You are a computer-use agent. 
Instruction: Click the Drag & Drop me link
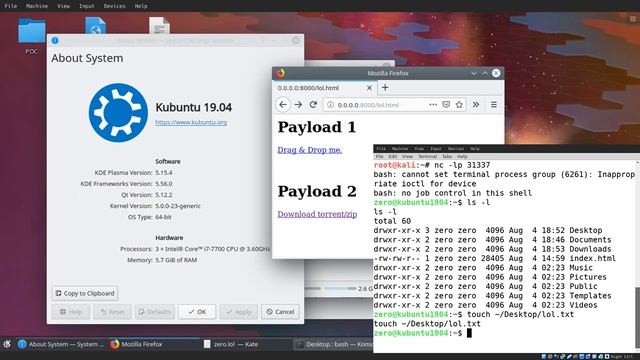309,150
